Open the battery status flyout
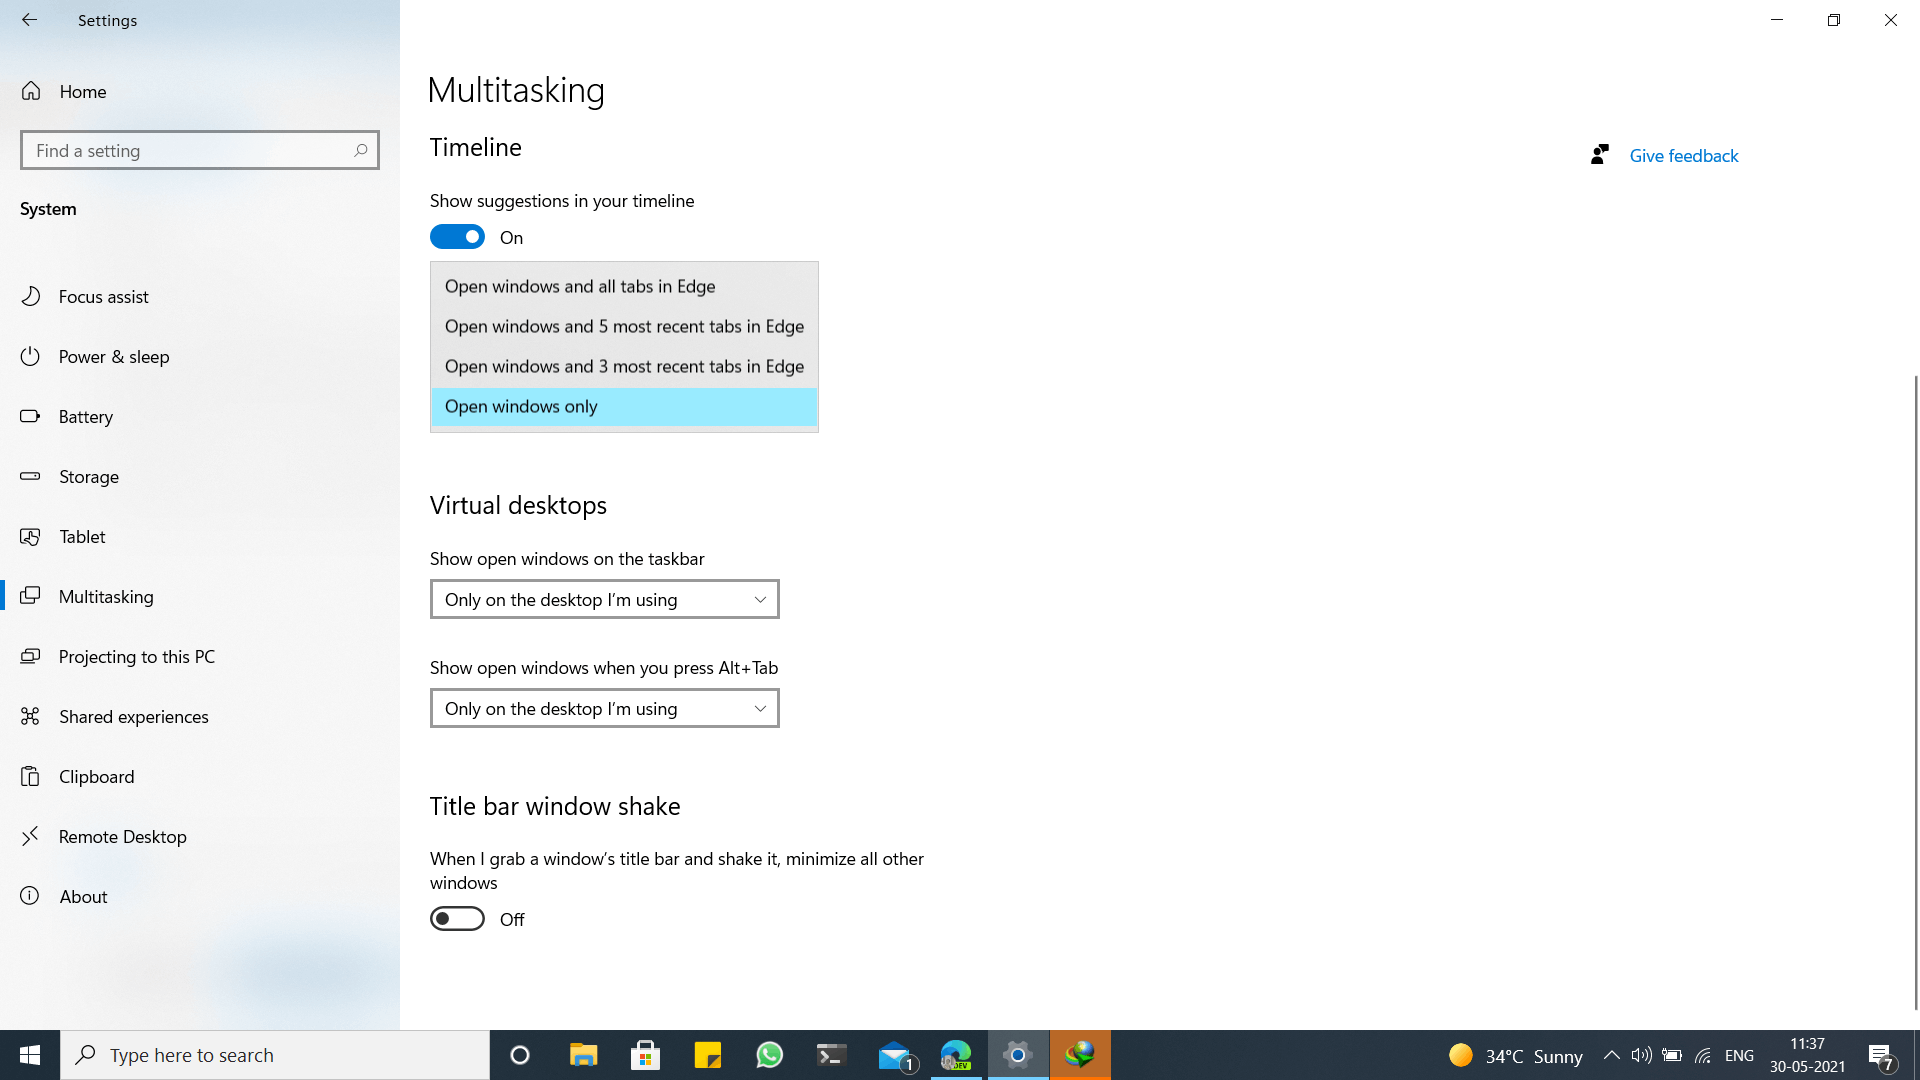Image resolution: width=1920 pixels, height=1080 pixels. point(1671,1055)
